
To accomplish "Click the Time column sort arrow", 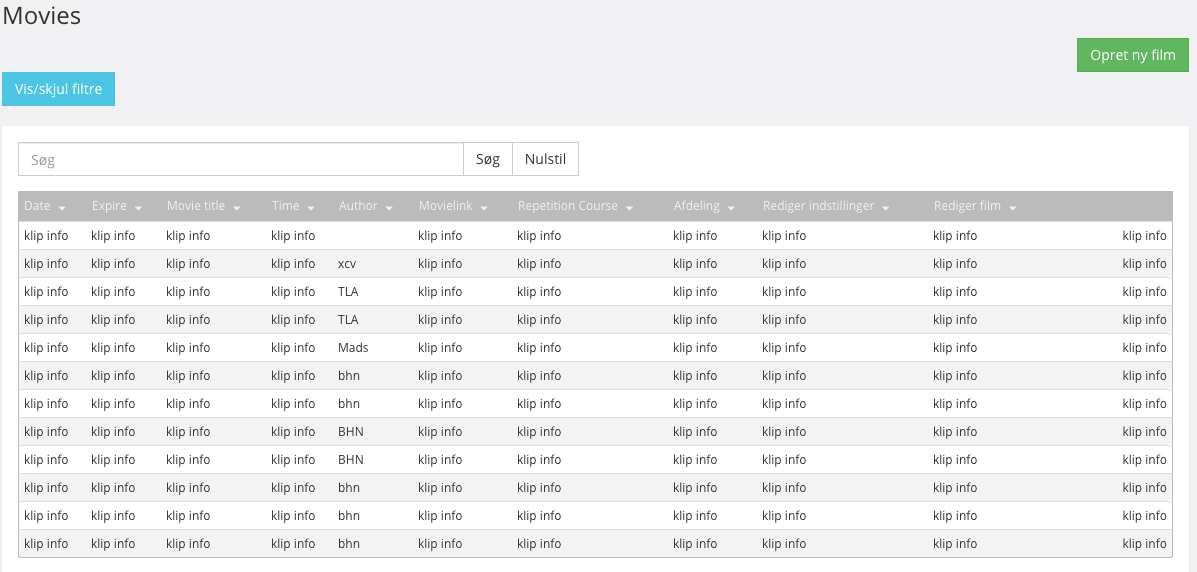I will point(311,208).
